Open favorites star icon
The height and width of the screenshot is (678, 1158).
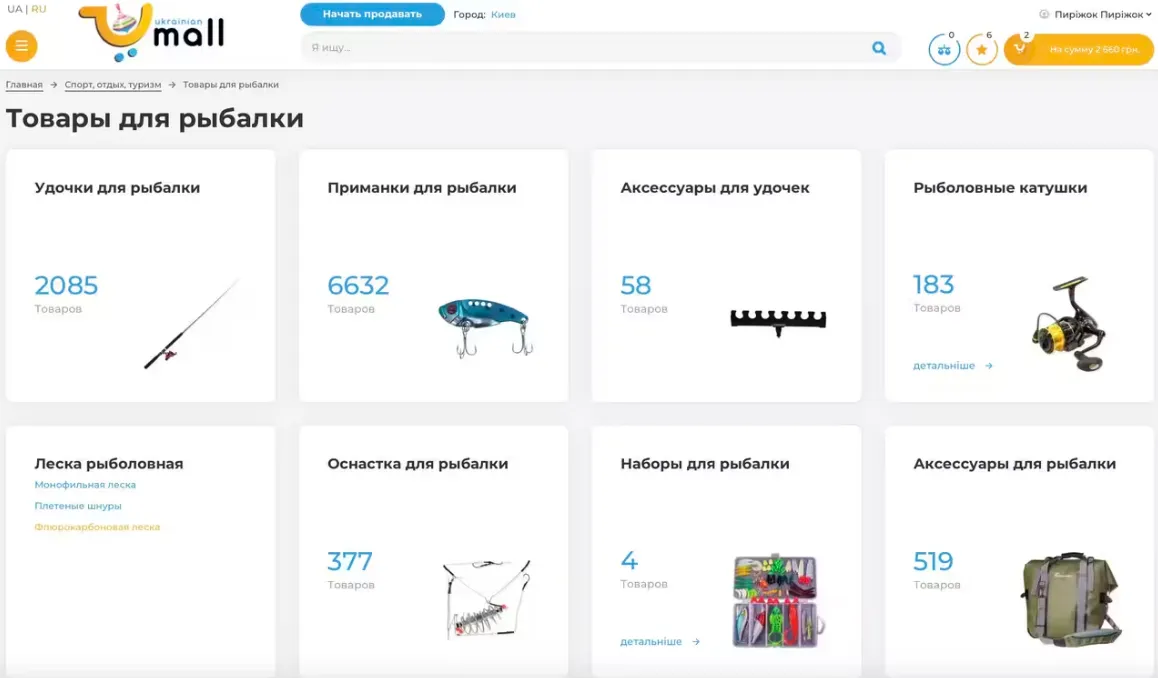(x=981, y=49)
